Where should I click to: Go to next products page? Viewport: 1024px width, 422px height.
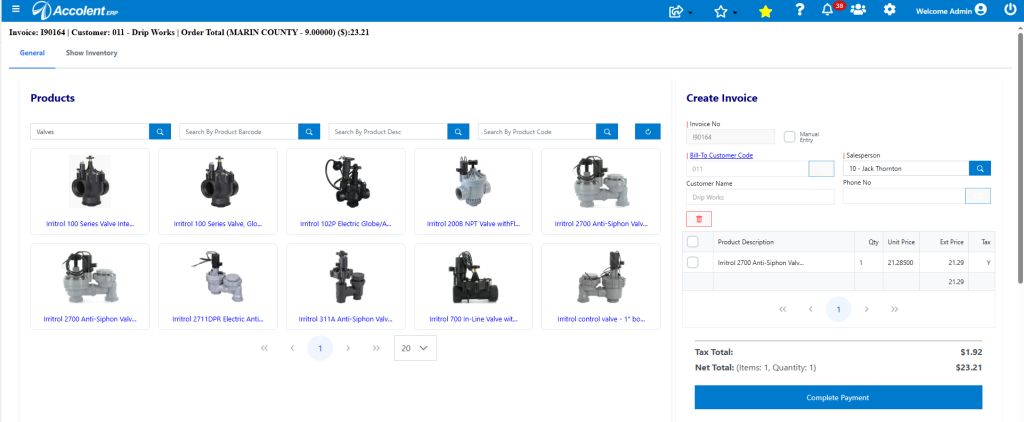(348, 348)
